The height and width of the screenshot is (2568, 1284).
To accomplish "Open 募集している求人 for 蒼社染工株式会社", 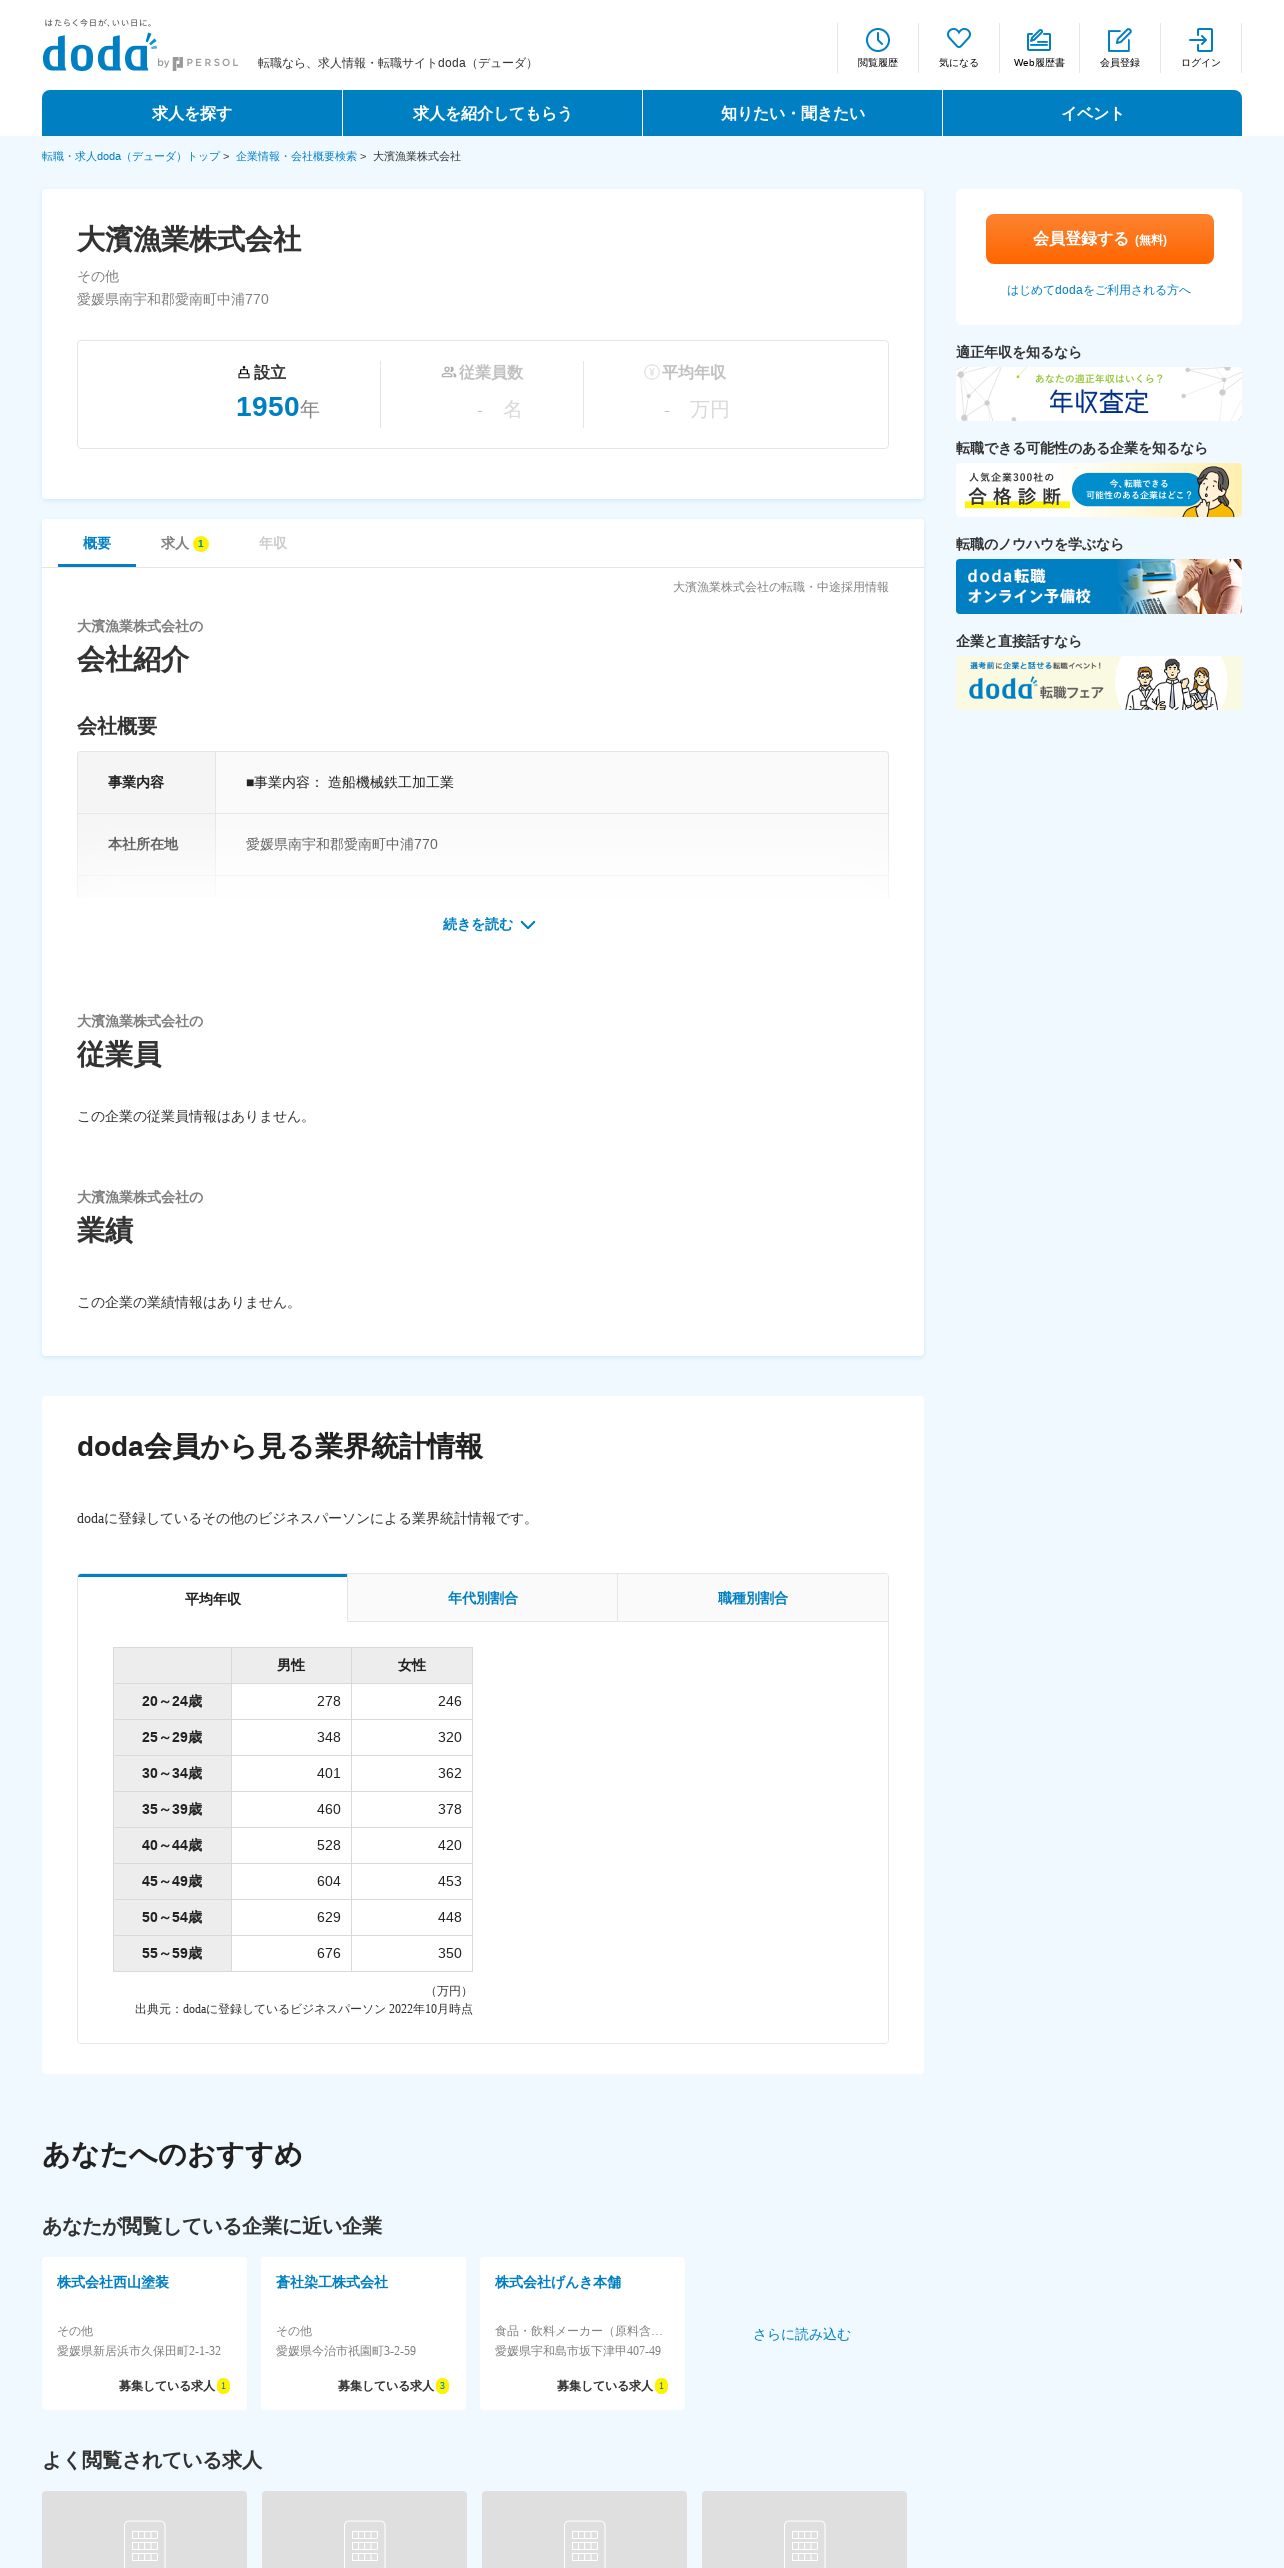I will (x=393, y=2386).
